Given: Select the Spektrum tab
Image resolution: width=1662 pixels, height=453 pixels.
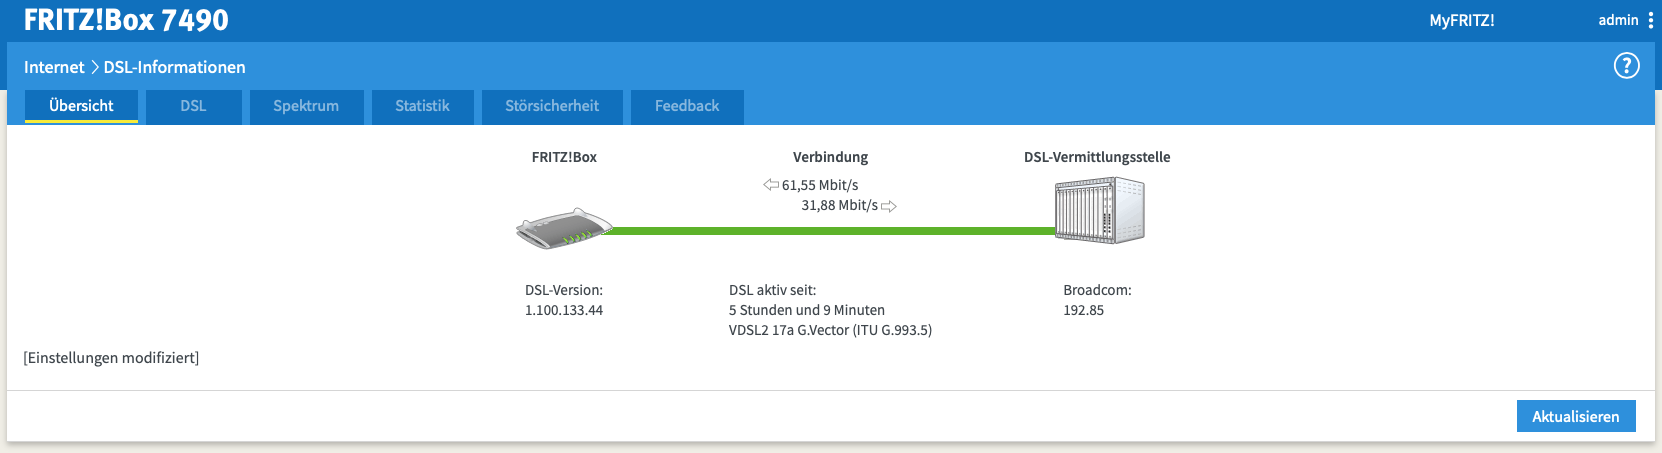Looking at the screenshot, I should (306, 106).
